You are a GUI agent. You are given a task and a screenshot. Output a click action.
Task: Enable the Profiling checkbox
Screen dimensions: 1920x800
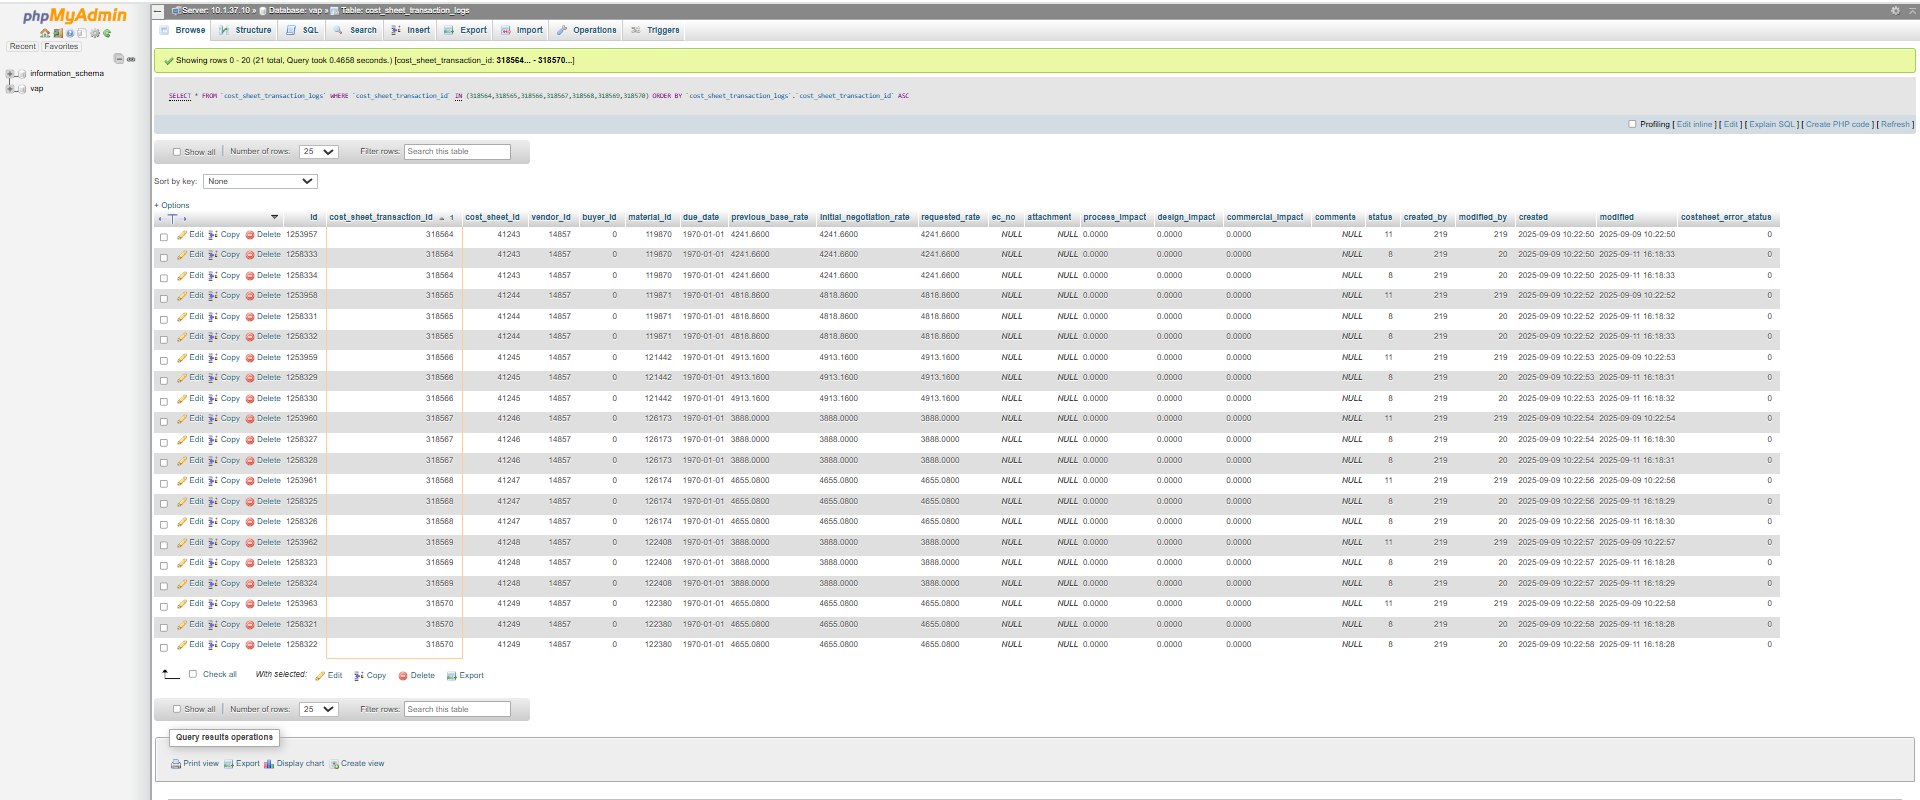click(x=1632, y=125)
